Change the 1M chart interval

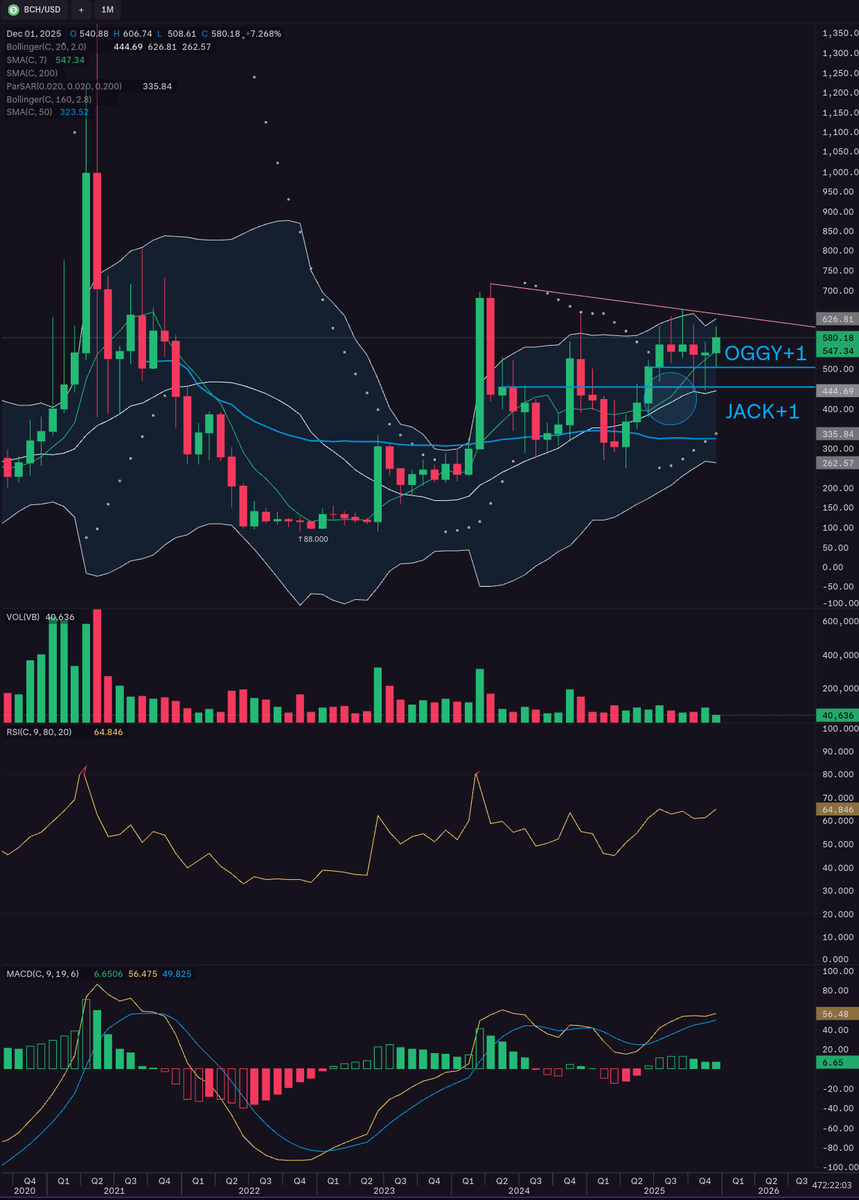pos(108,9)
